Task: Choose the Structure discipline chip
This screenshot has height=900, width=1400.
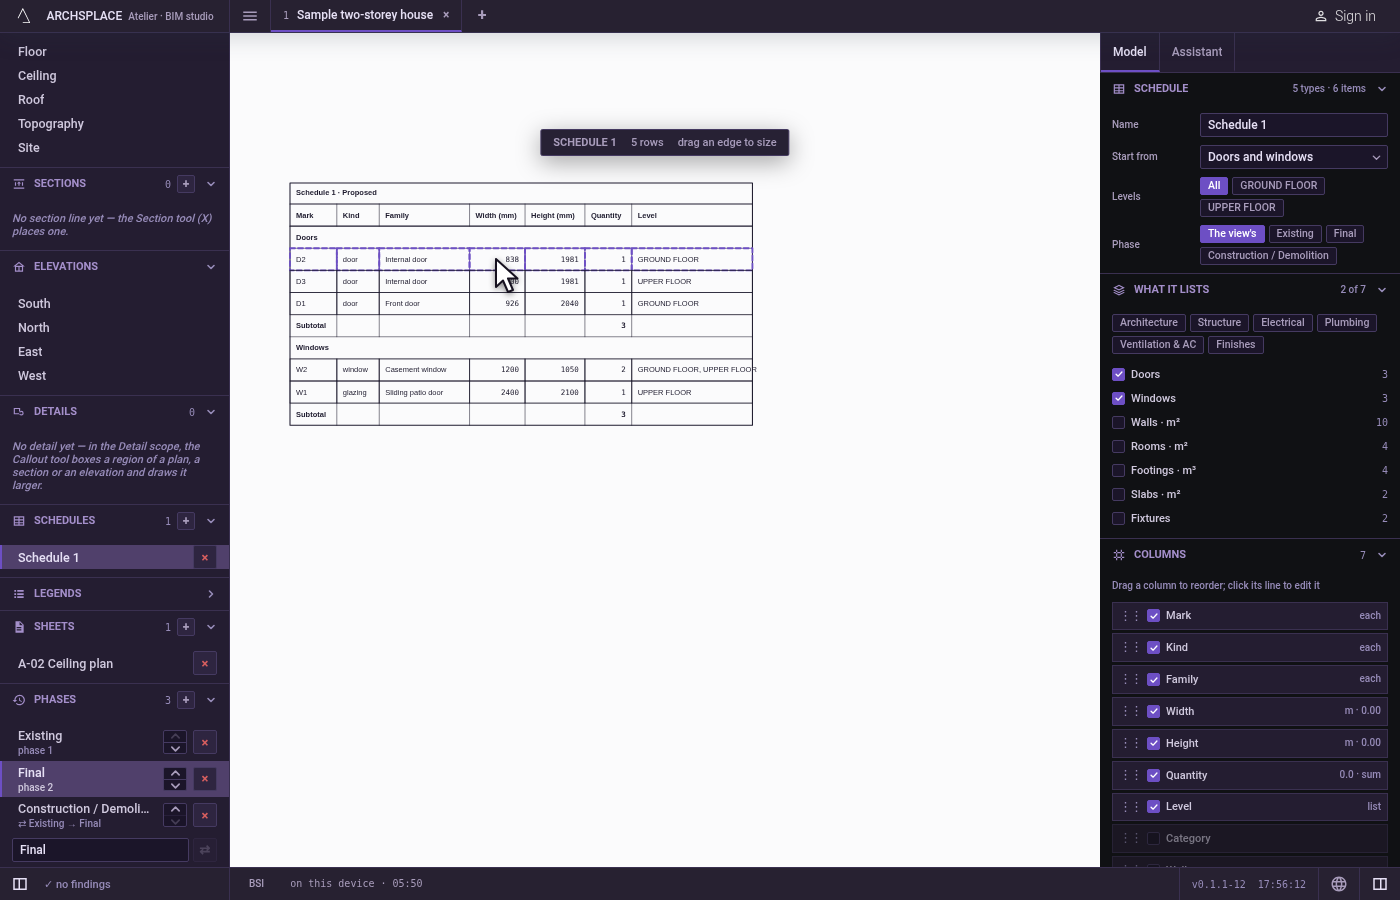Action: 1219,323
